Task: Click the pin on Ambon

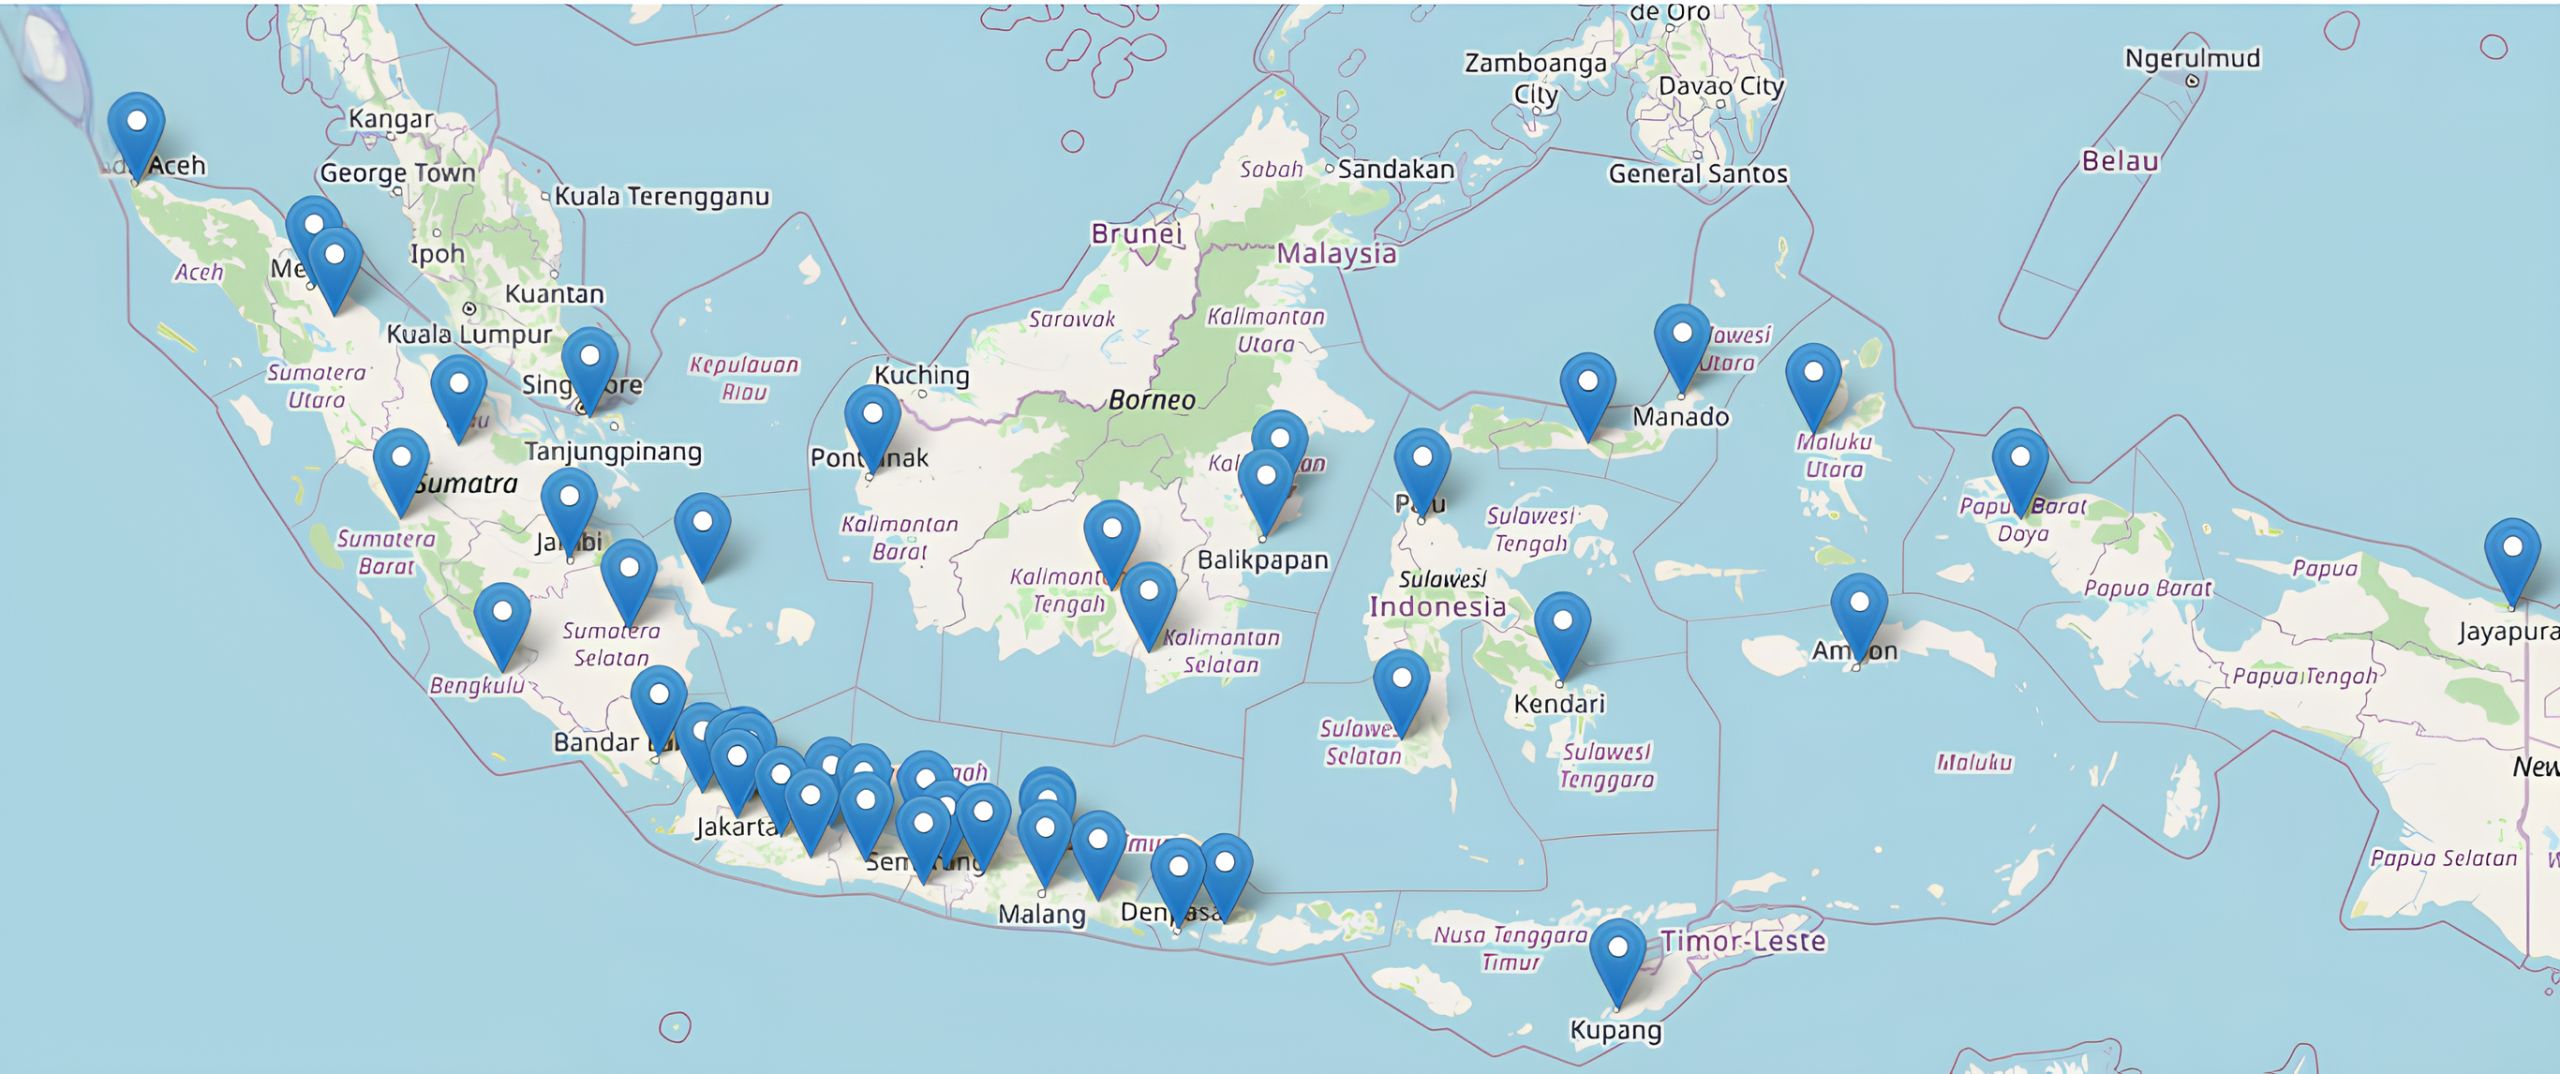Action: pyautogui.click(x=1859, y=611)
